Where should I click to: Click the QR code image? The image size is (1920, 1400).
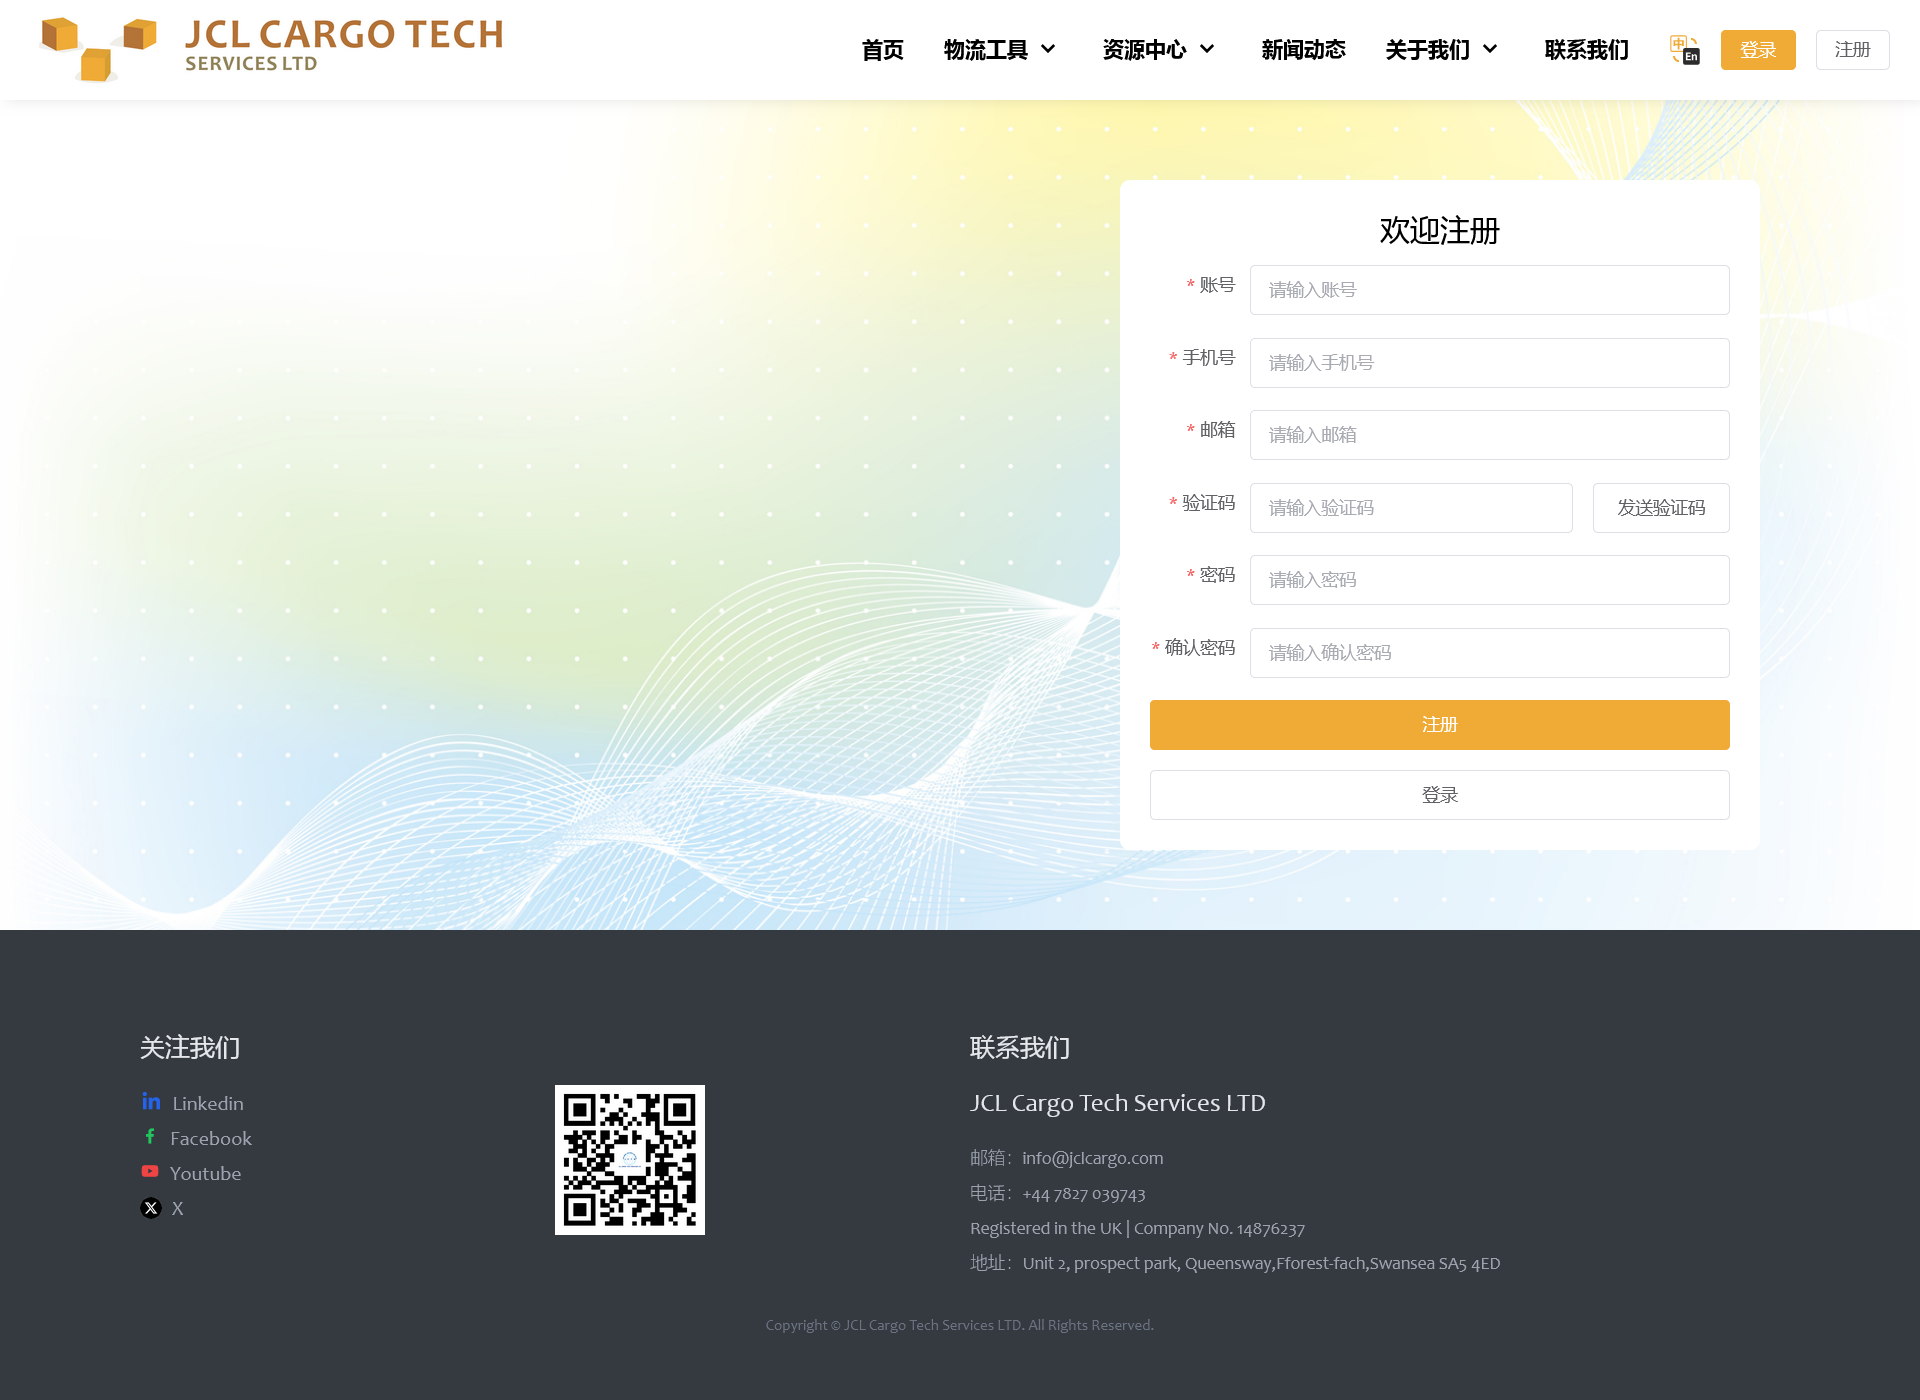[630, 1160]
